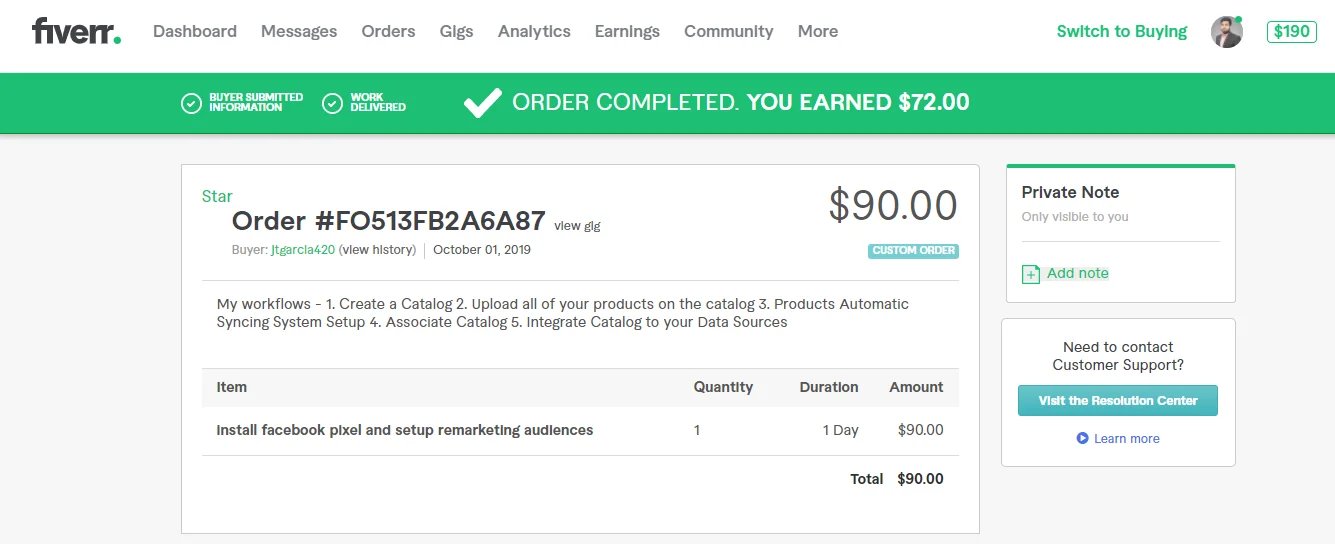Open the More navigation menu
The width and height of the screenshot is (1335, 544).
[818, 31]
